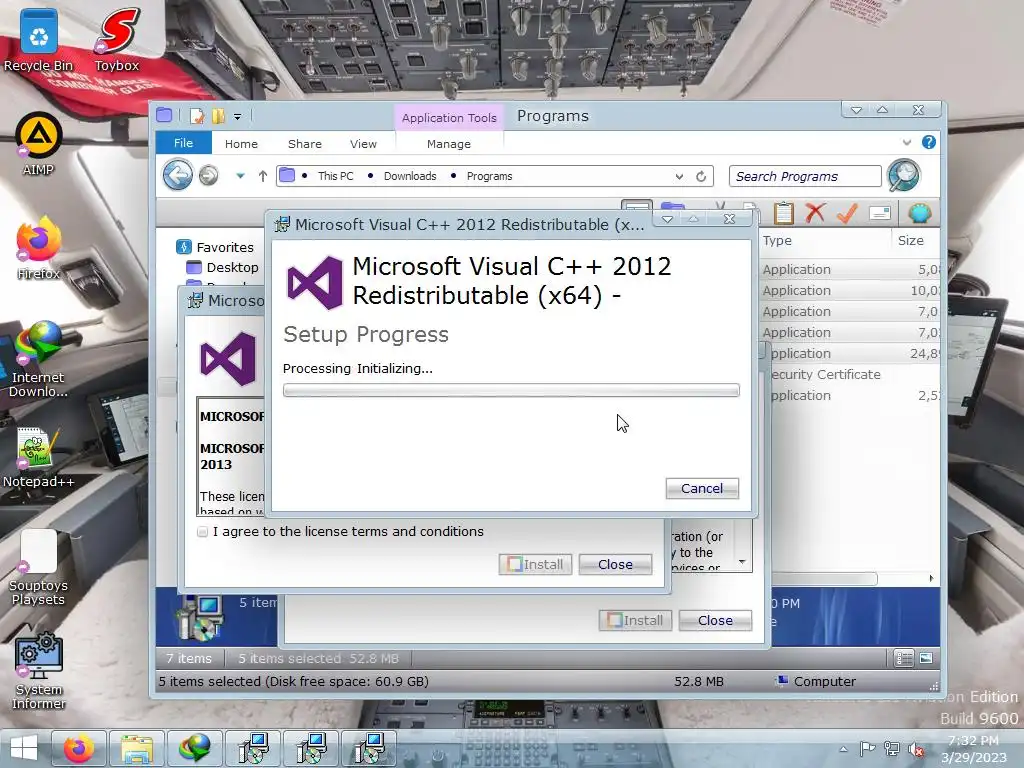Check 'I agree to the license terms' checkbox

point(202,532)
